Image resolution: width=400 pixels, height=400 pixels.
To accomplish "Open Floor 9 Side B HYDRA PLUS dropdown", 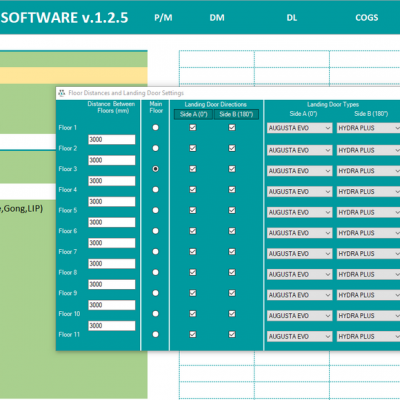I will coord(368,295).
